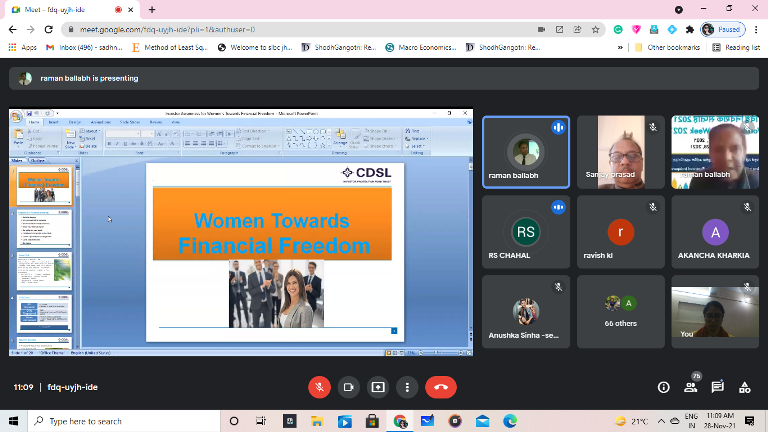Click the shared CDSL presentation slide
Image resolution: width=768 pixels, height=432 pixels.
tap(275, 252)
